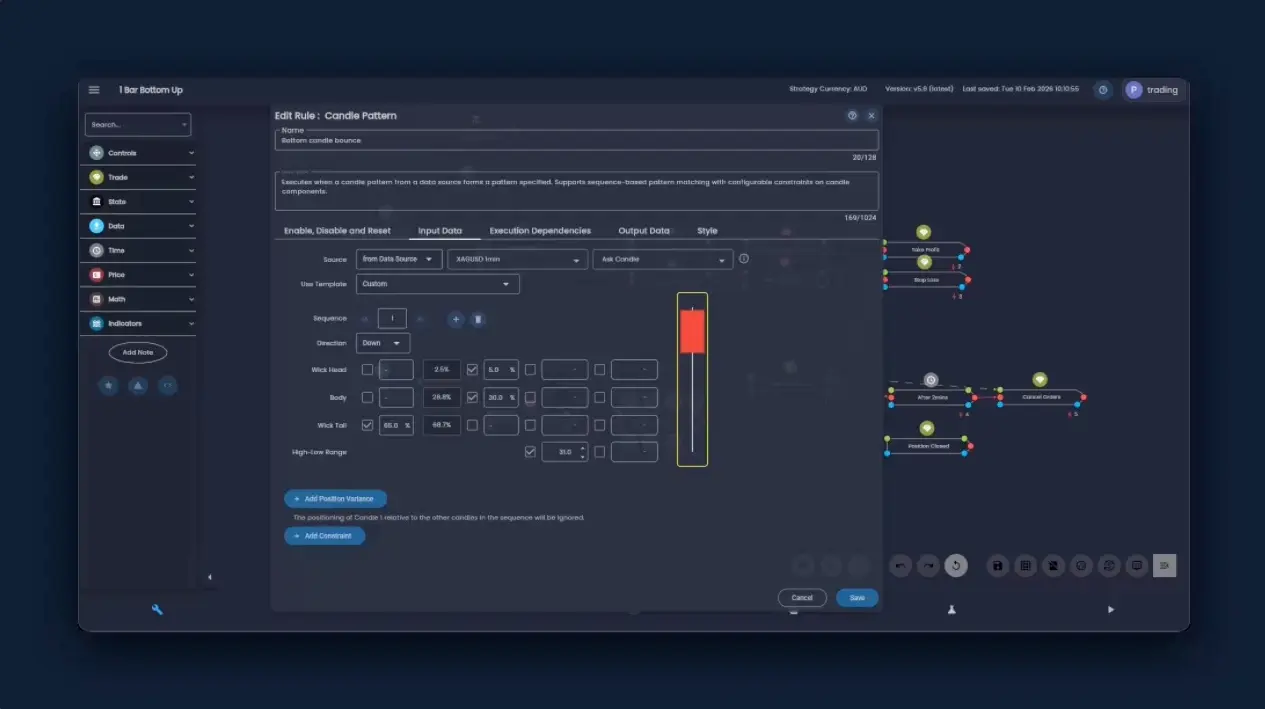
Task: Open the Use Template Custom dropdown
Action: (437, 284)
